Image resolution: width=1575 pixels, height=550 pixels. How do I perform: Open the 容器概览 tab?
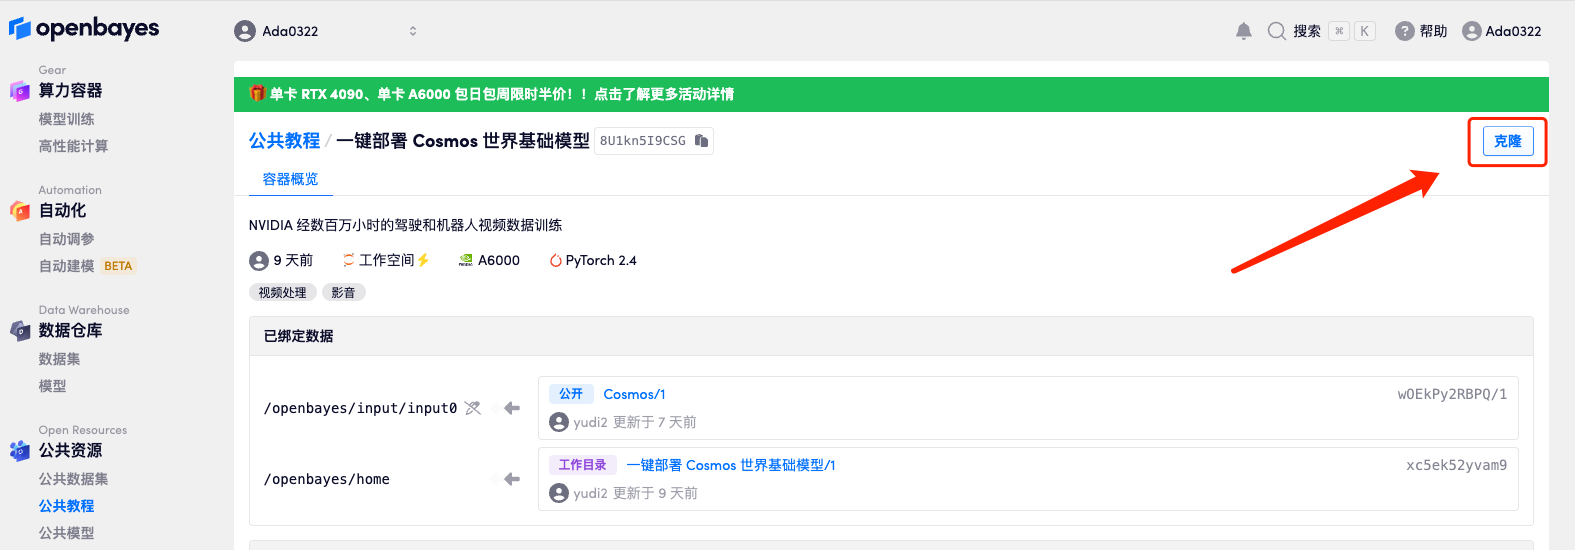[x=290, y=179]
